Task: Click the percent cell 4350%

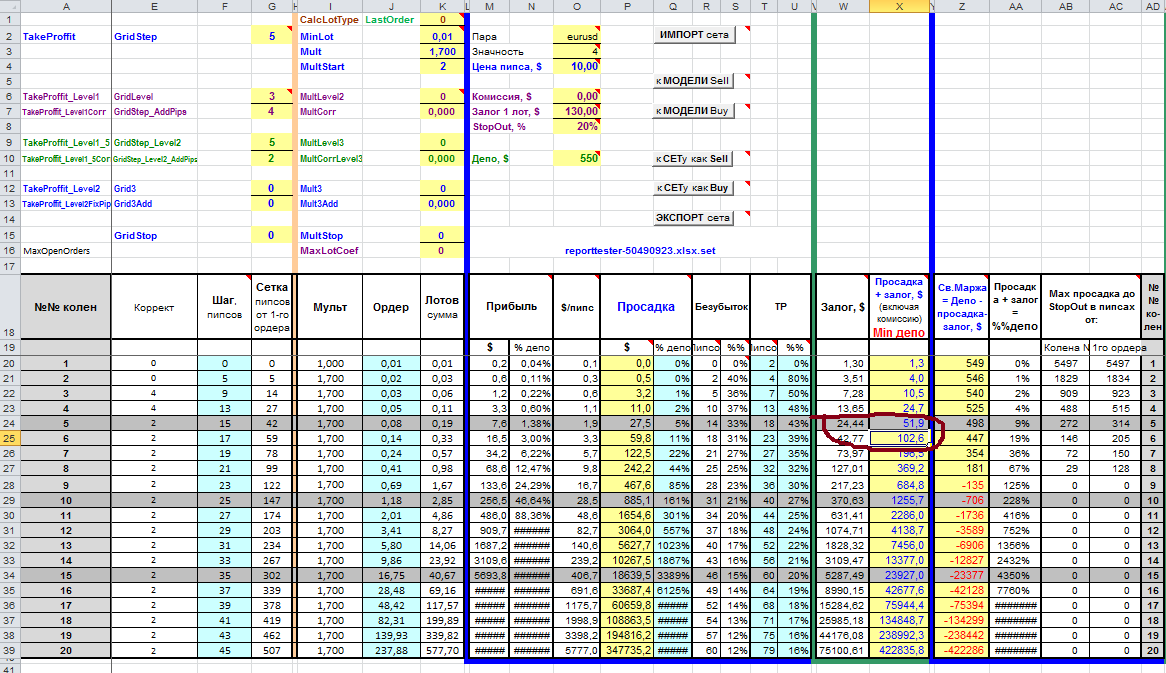Action: pyautogui.click(x=1015, y=575)
